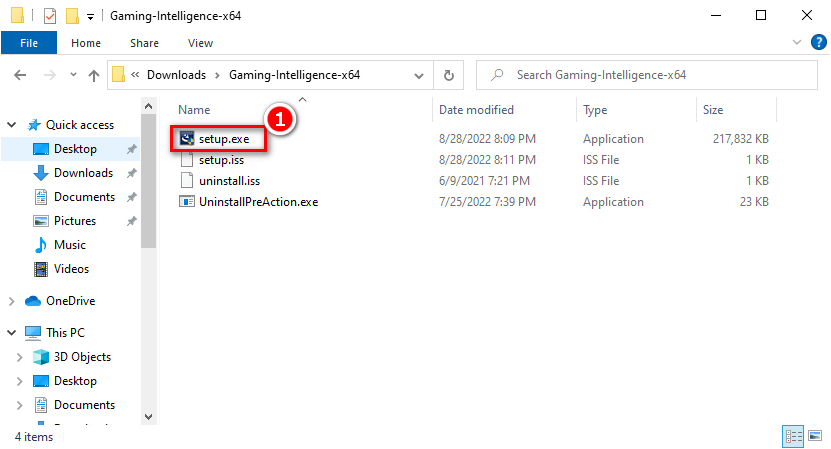Open the File ribbon tab

point(29,43)
